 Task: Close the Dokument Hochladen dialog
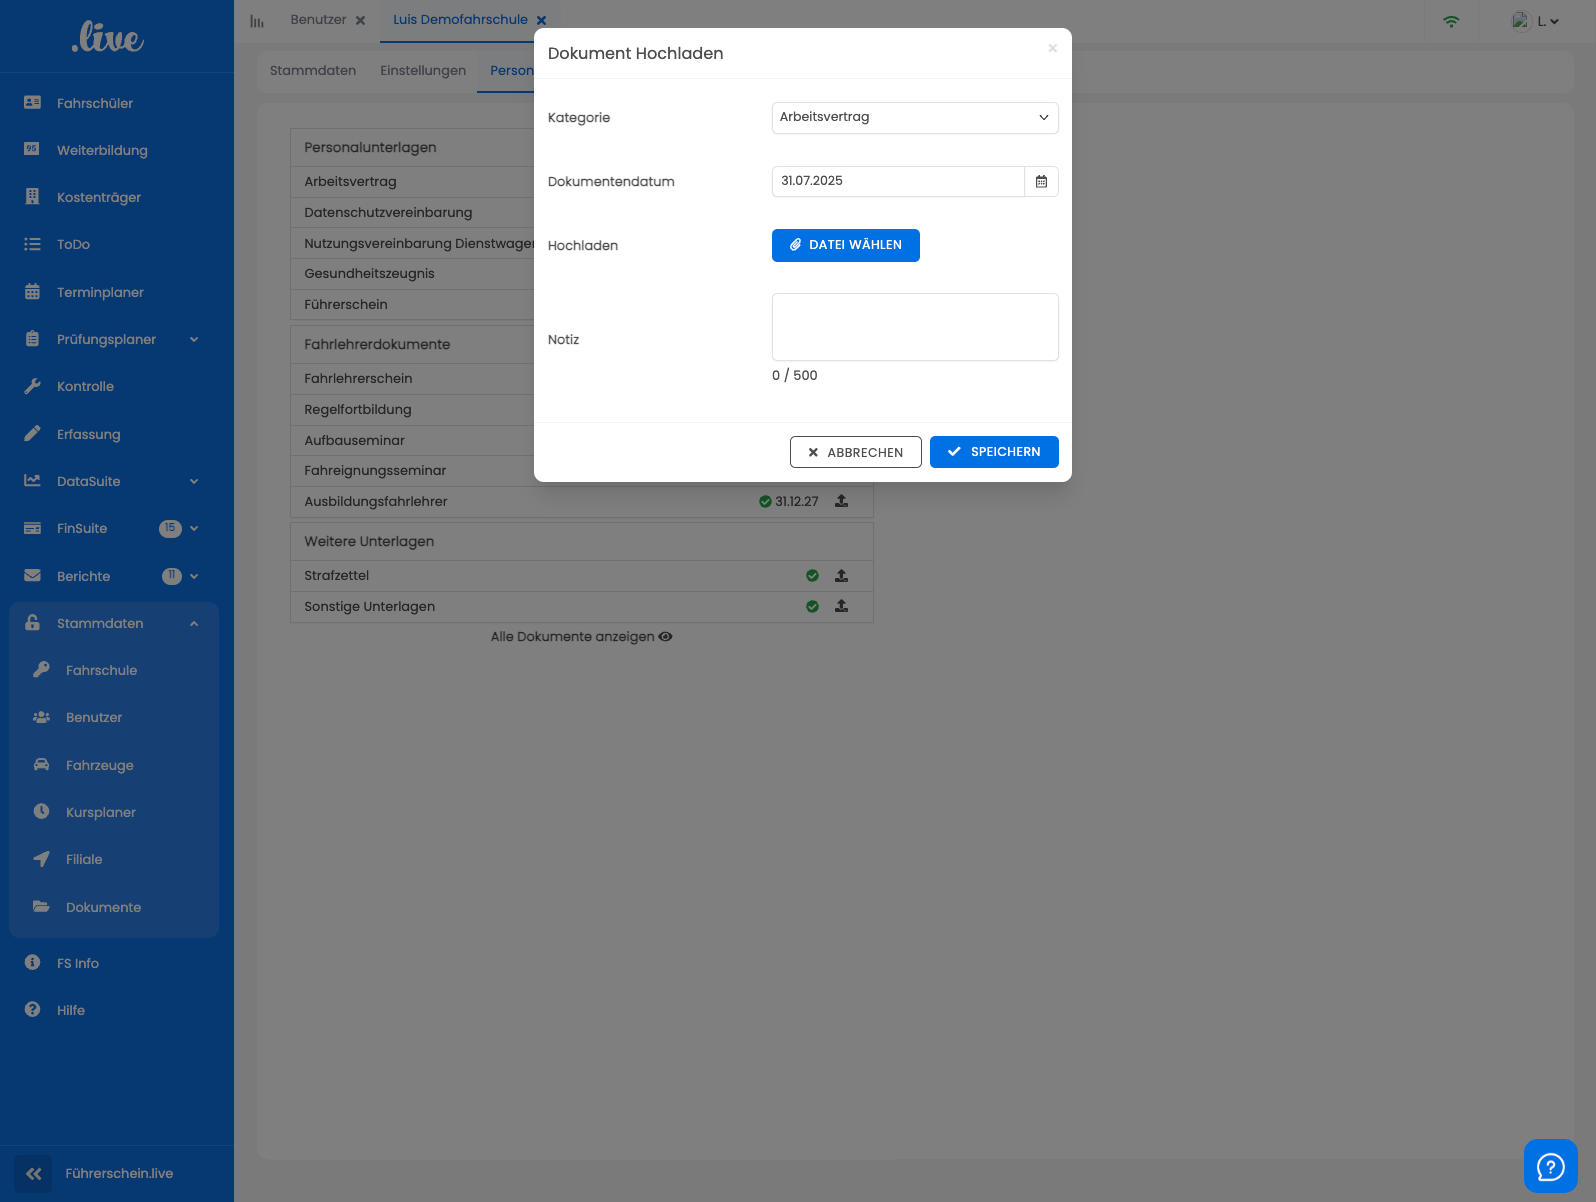click(x=1052, y=48)
